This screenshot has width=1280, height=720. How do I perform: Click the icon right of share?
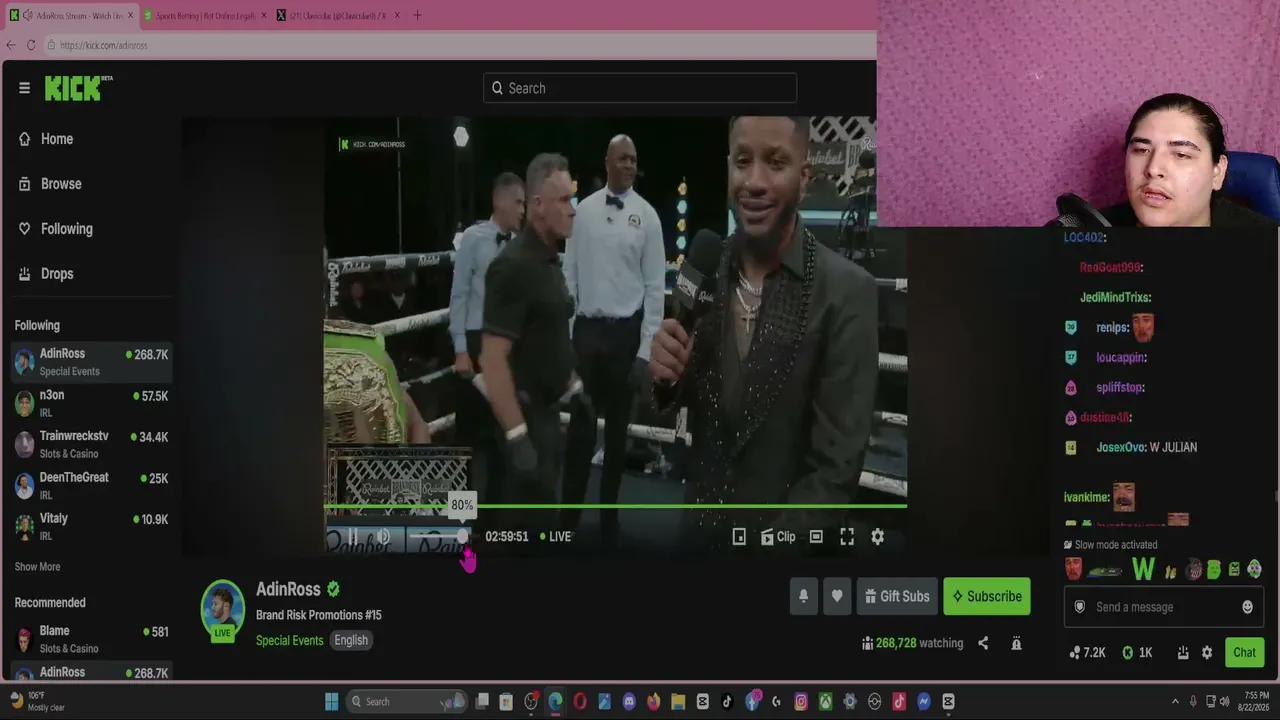(1016, 643)
